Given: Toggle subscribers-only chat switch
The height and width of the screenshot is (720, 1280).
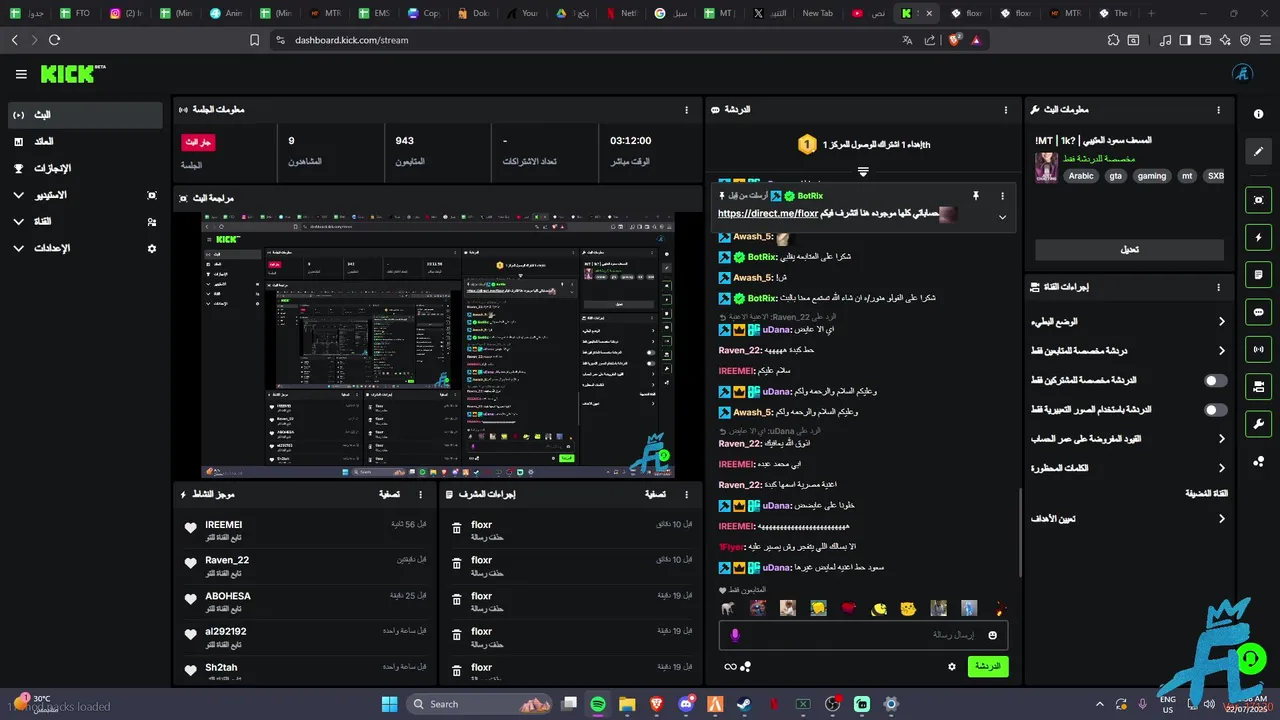Looking at the screenshot, I should point(1215,381).
